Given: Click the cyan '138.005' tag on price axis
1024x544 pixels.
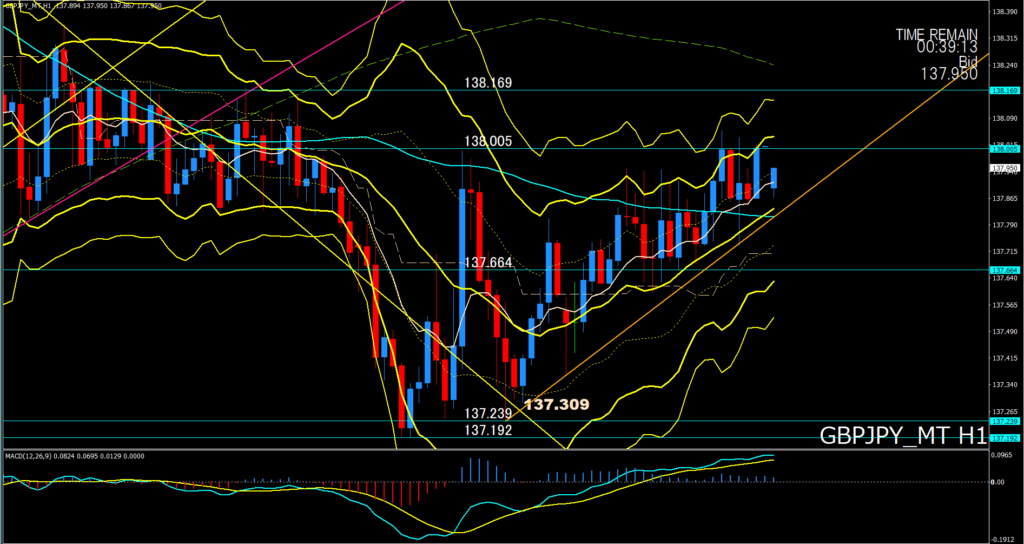Looking at the screenshot, I should (1003, 149).
